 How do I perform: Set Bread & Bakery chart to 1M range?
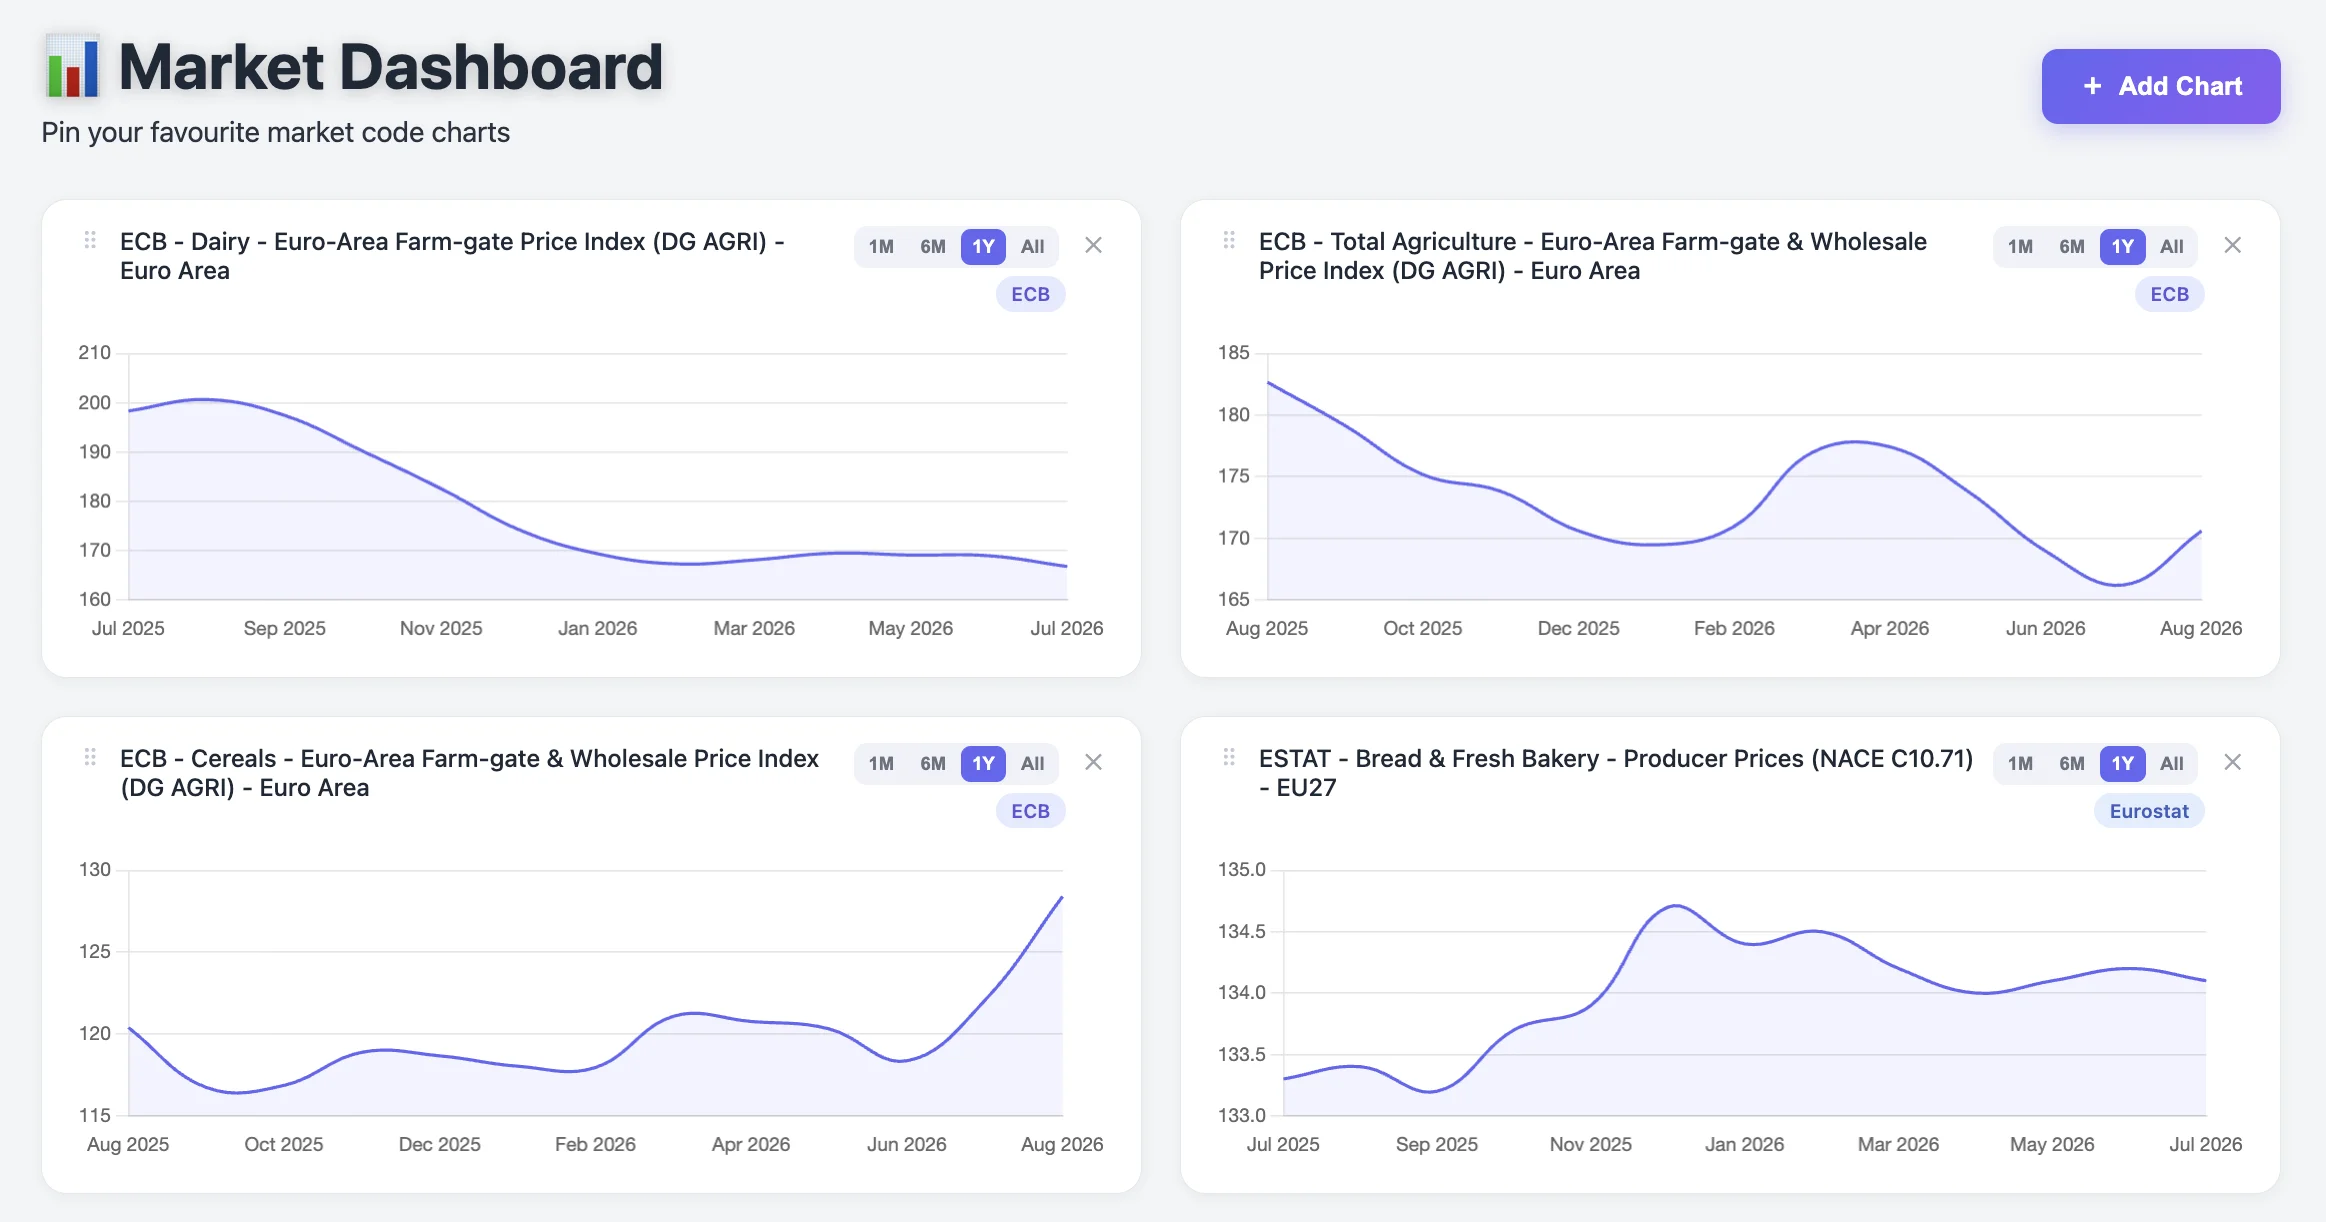2020,763
